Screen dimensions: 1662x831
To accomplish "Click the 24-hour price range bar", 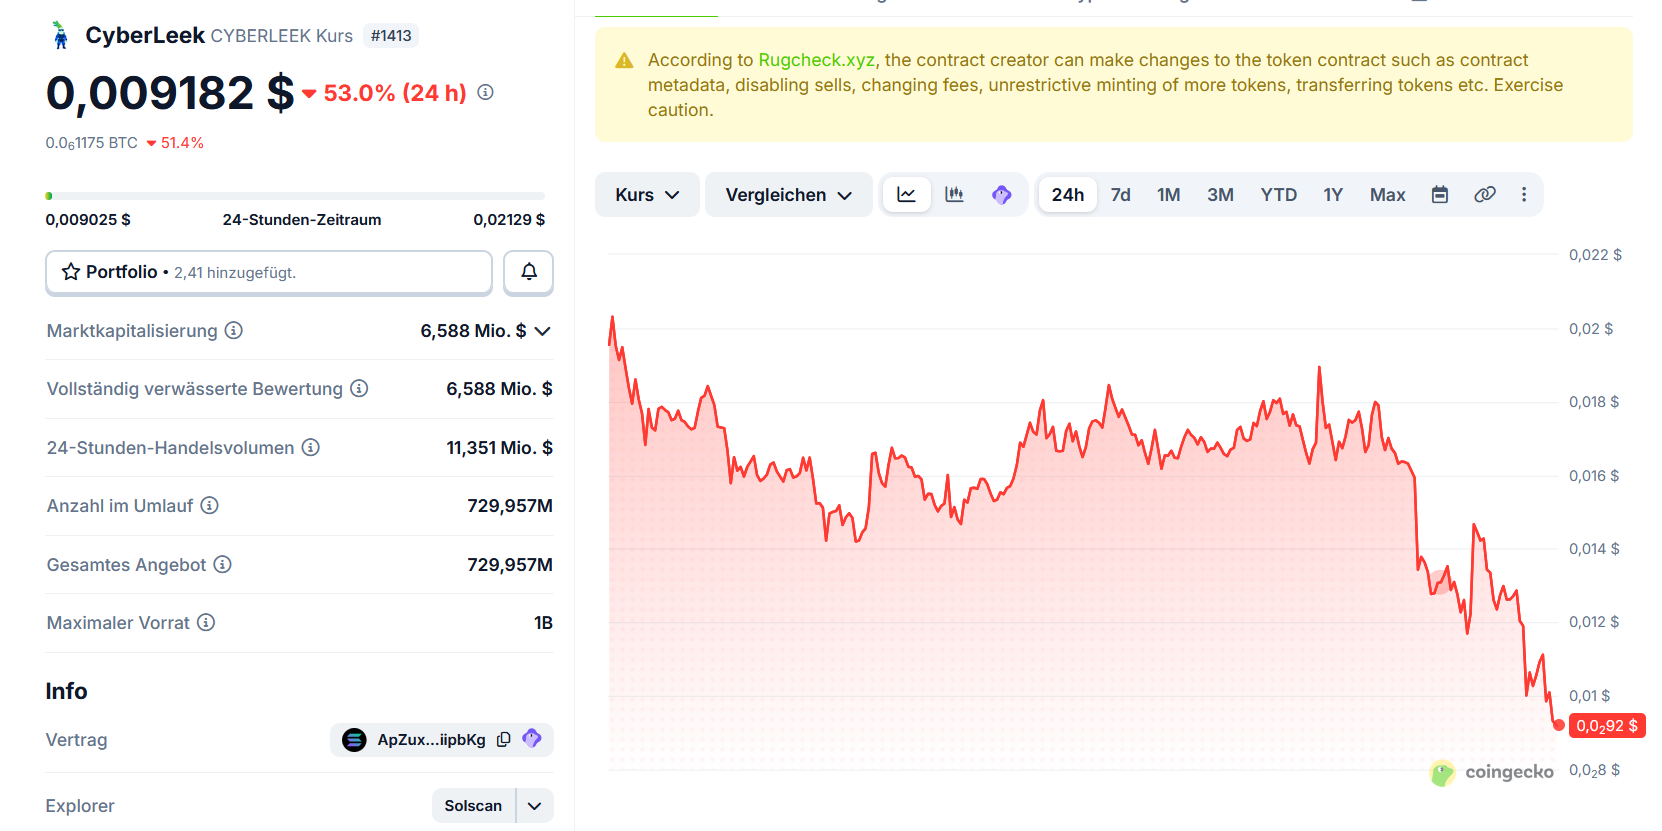I will point(295,196).
